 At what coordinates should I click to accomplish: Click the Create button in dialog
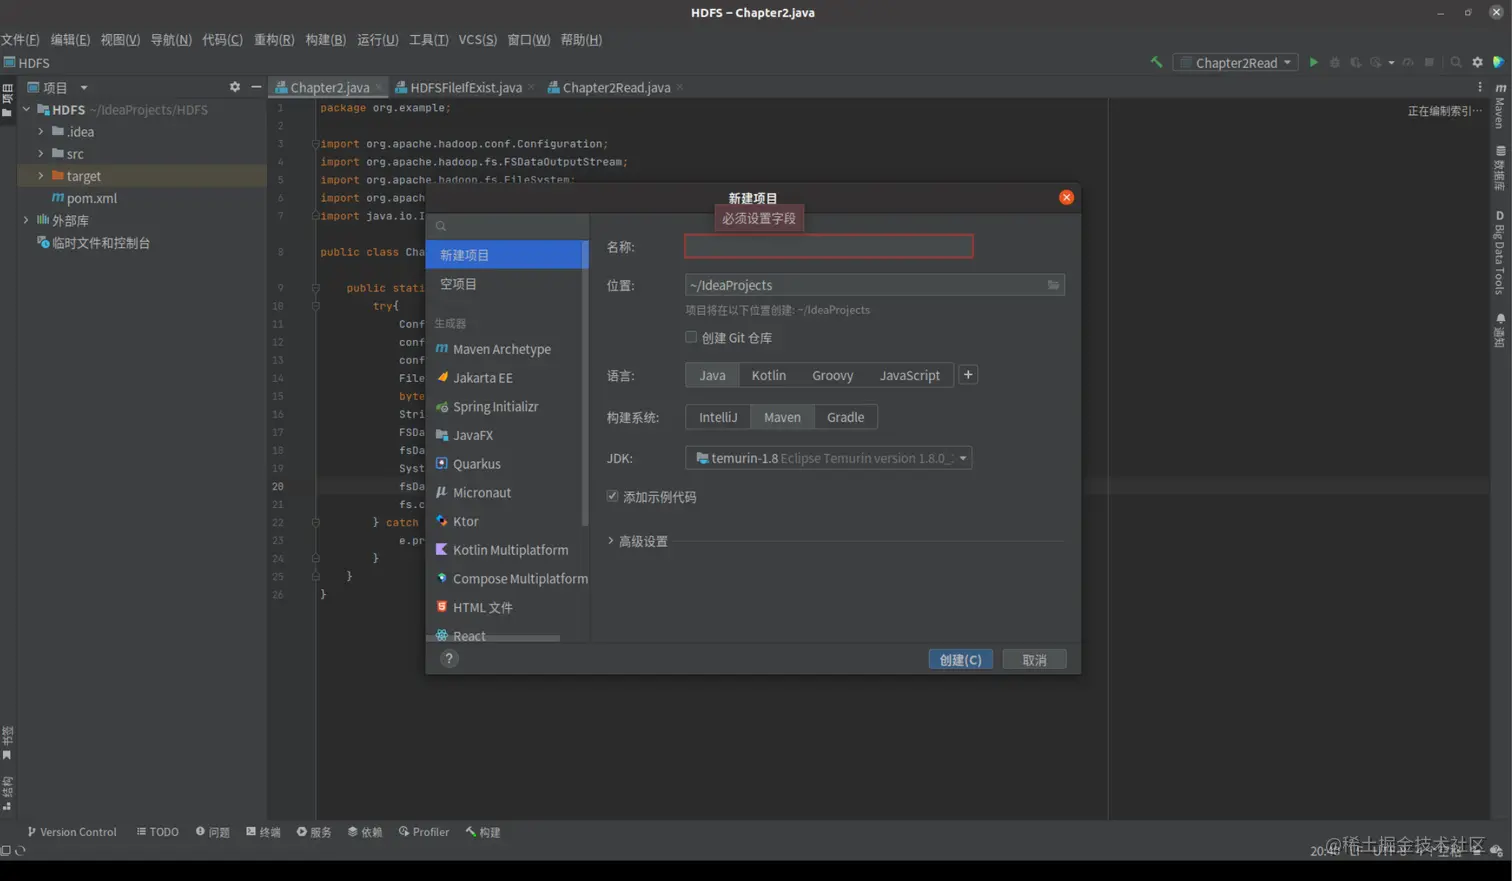960,659
